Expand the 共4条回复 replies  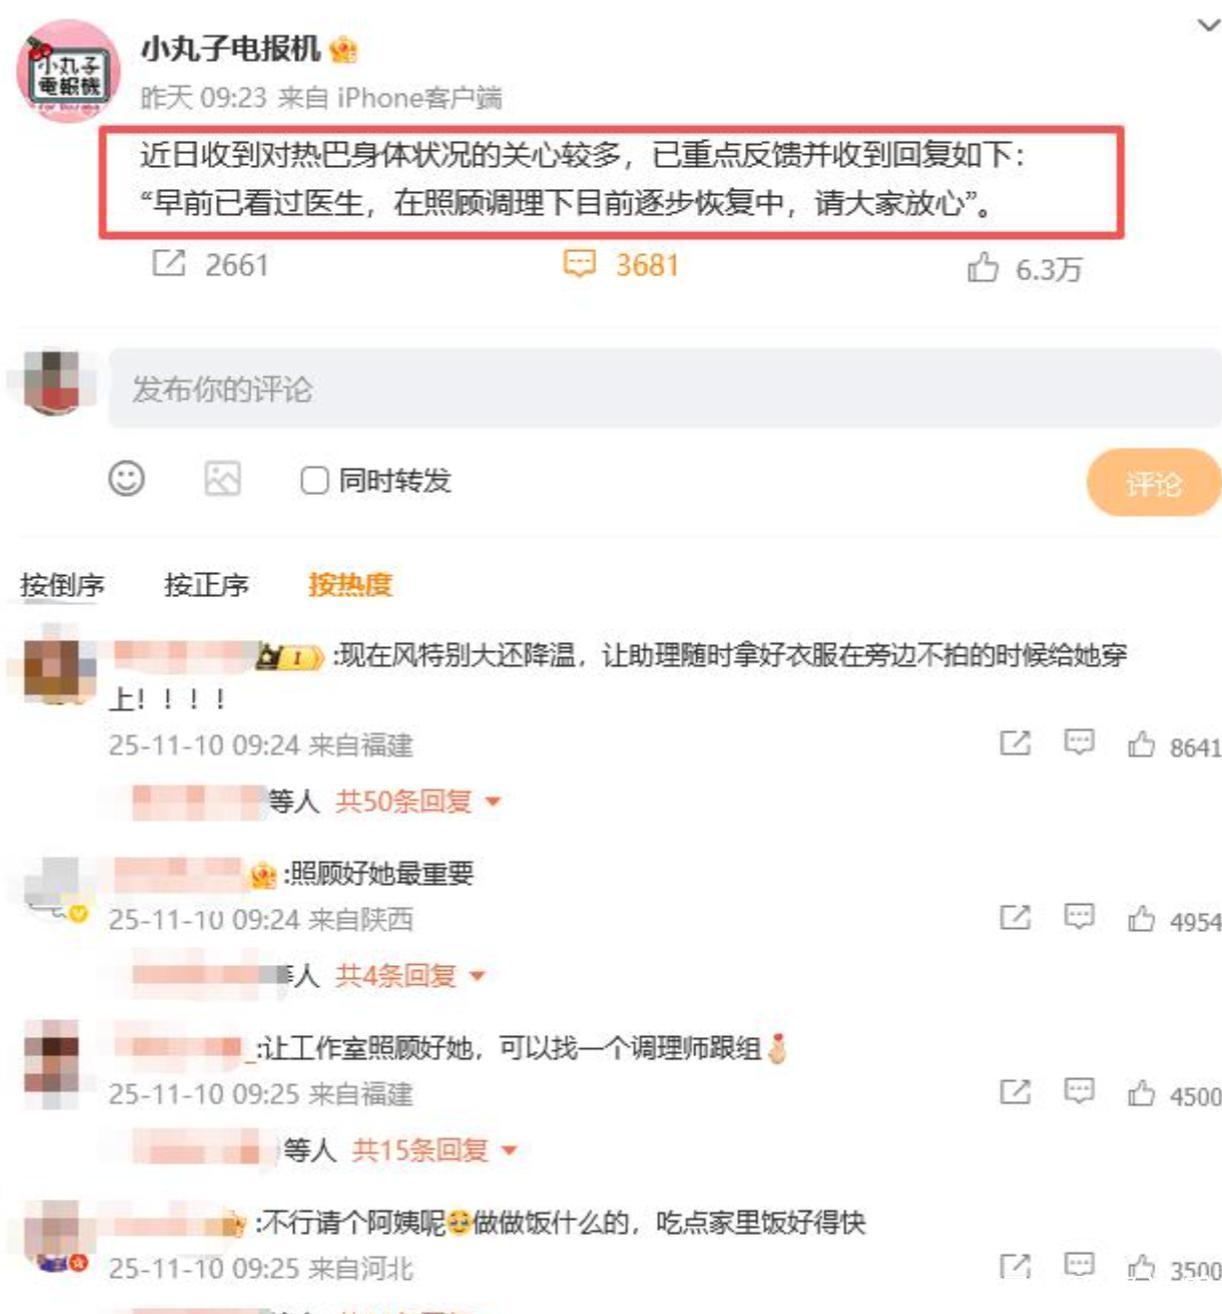(410, 975)
